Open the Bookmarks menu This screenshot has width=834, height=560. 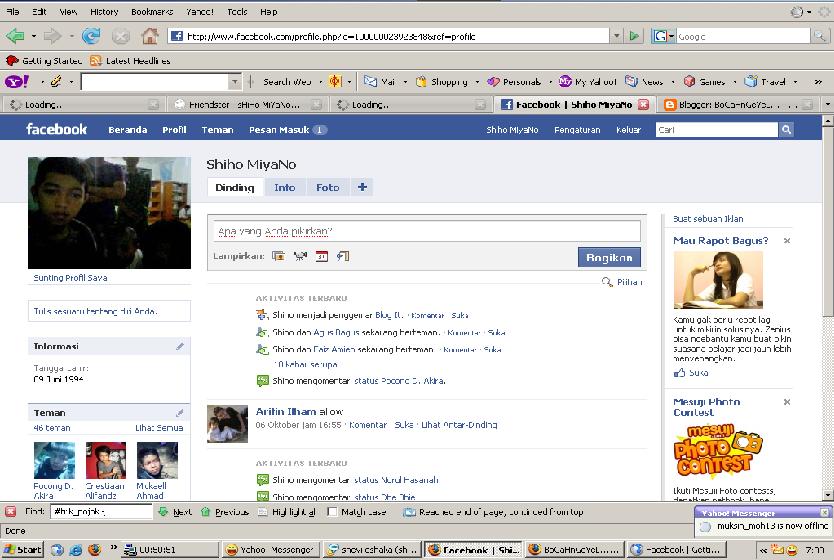point(152,11)
